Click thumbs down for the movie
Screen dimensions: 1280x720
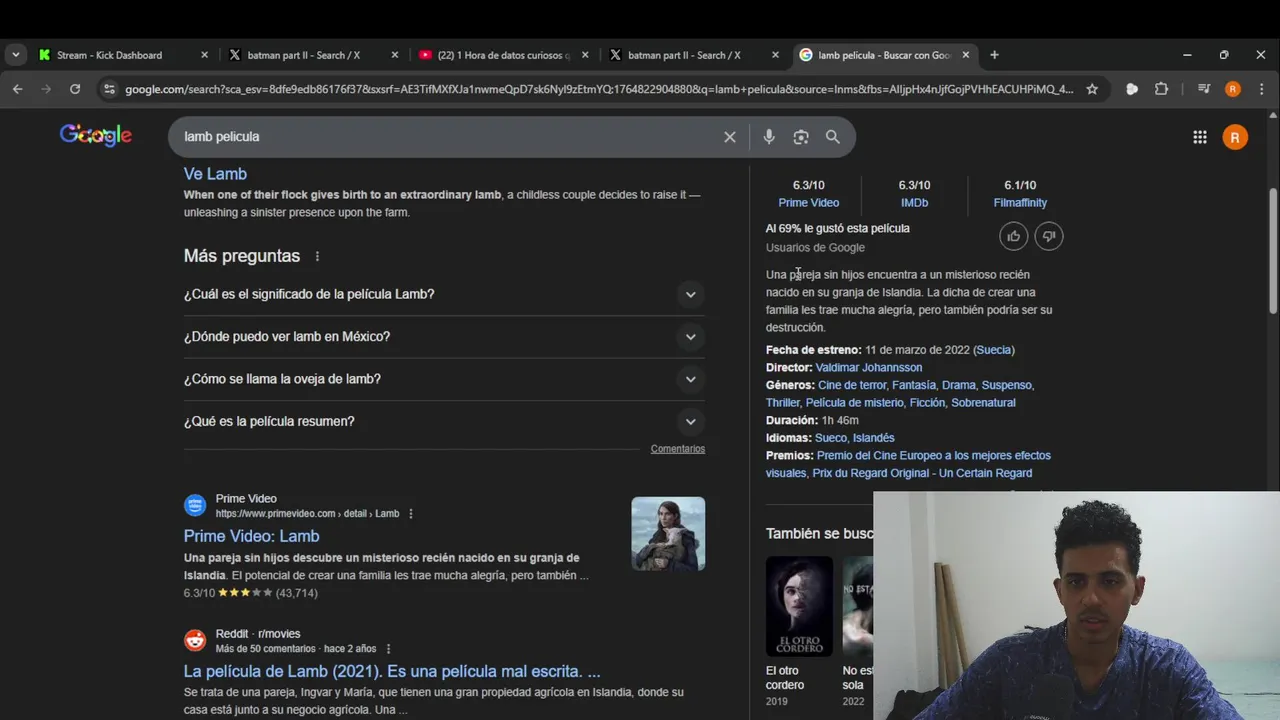1049,236
